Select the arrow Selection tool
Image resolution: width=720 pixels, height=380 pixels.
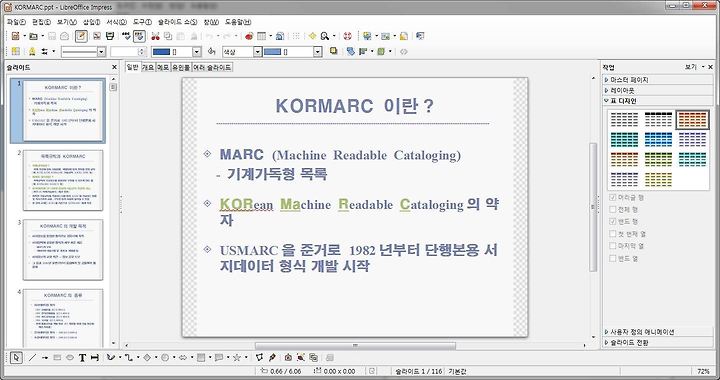(16, 358)
